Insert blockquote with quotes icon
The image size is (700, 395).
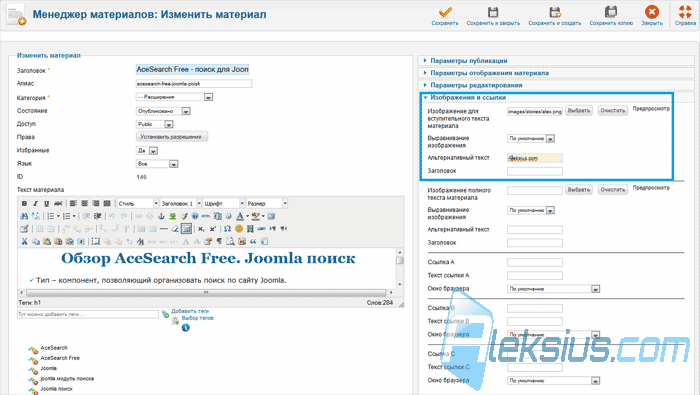coord(253,241)
